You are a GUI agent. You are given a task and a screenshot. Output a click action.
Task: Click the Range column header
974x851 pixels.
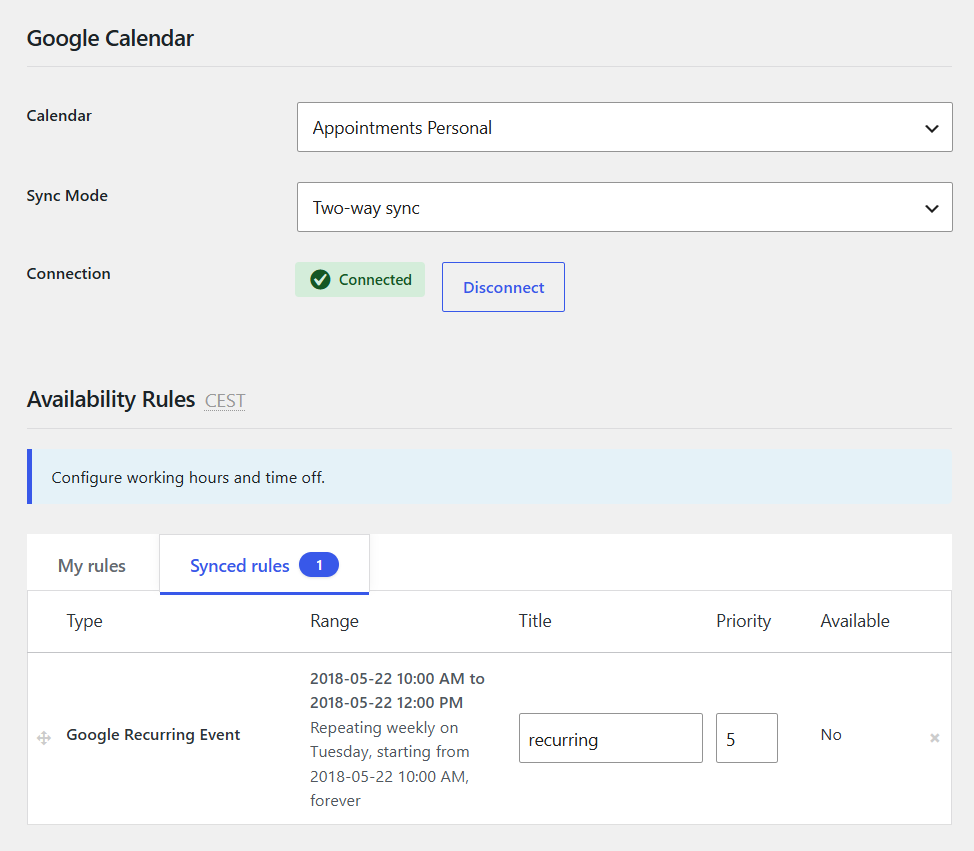[x=334, y=621]
